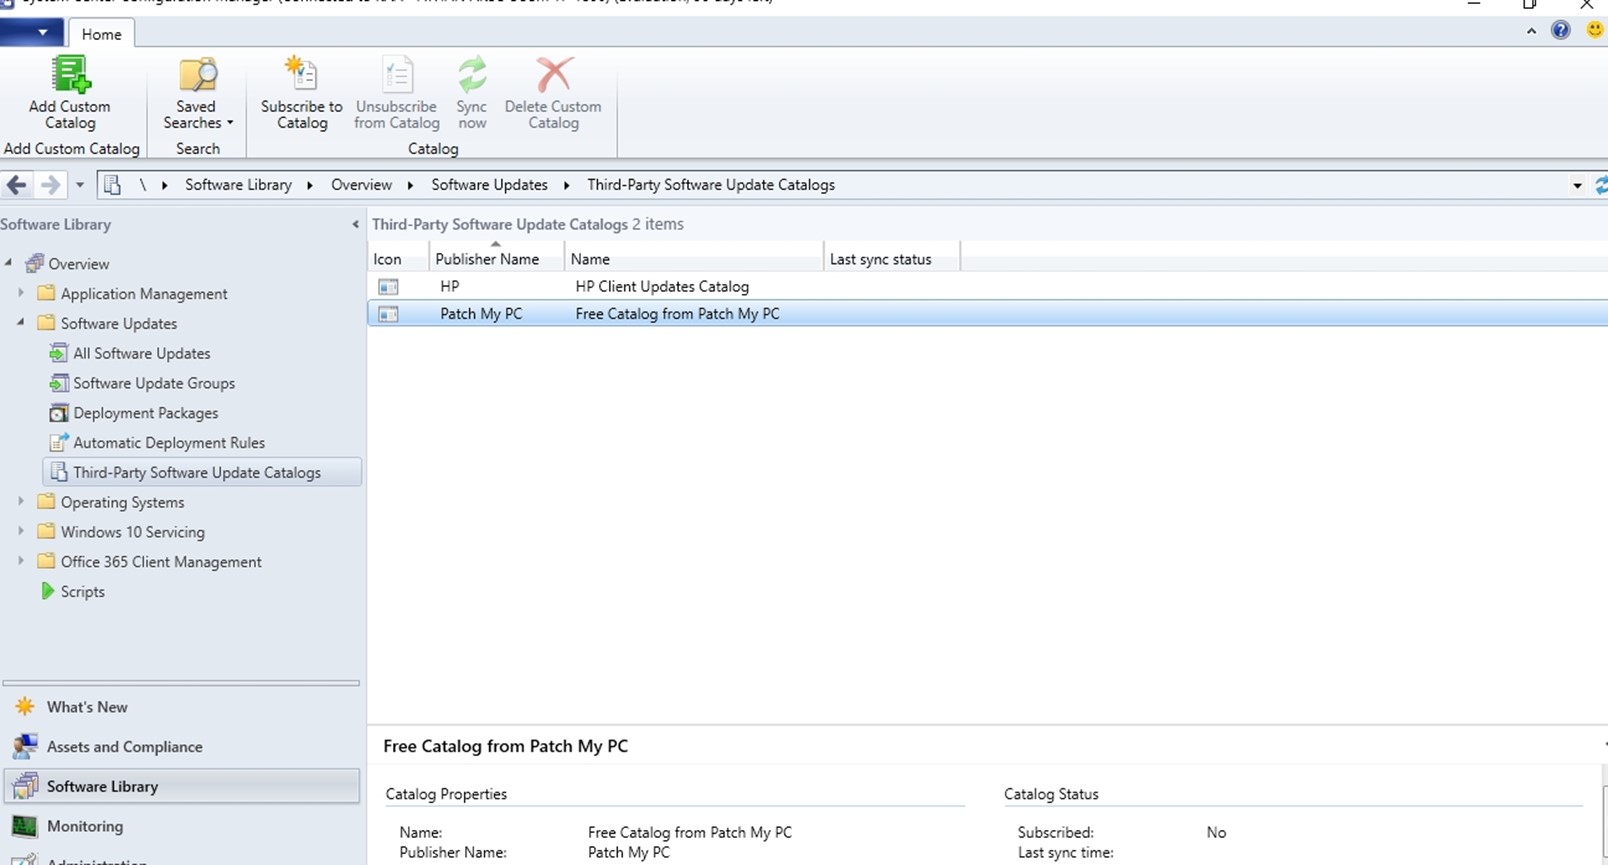Open the Assets and Compliance workspace
Screen dimensions: 1608x865
182,747
